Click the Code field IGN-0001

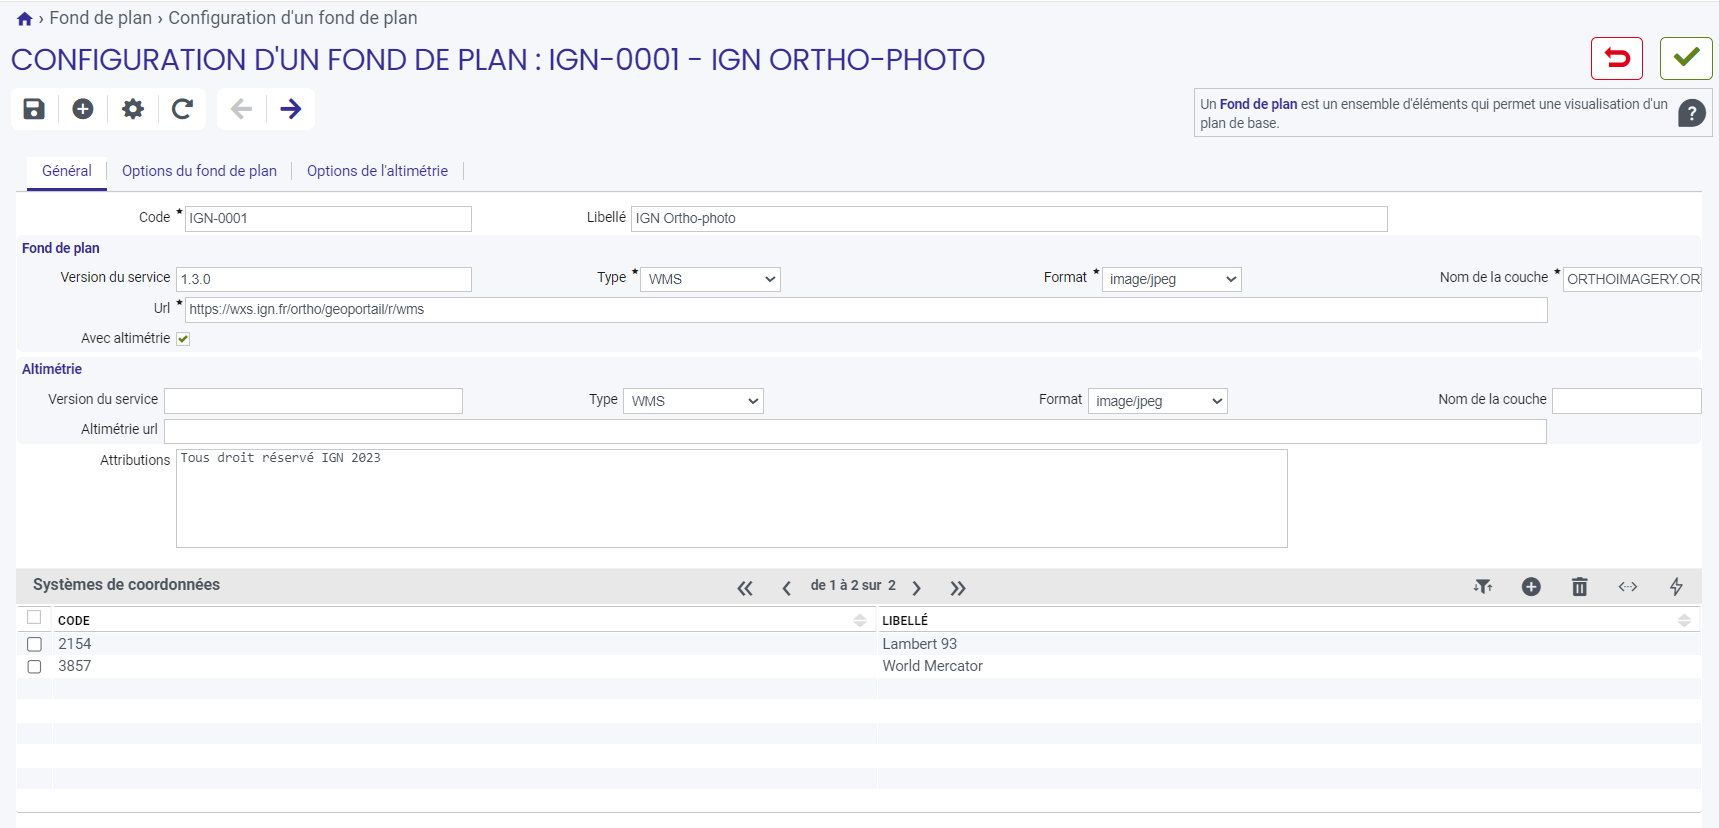click(328, 218)
